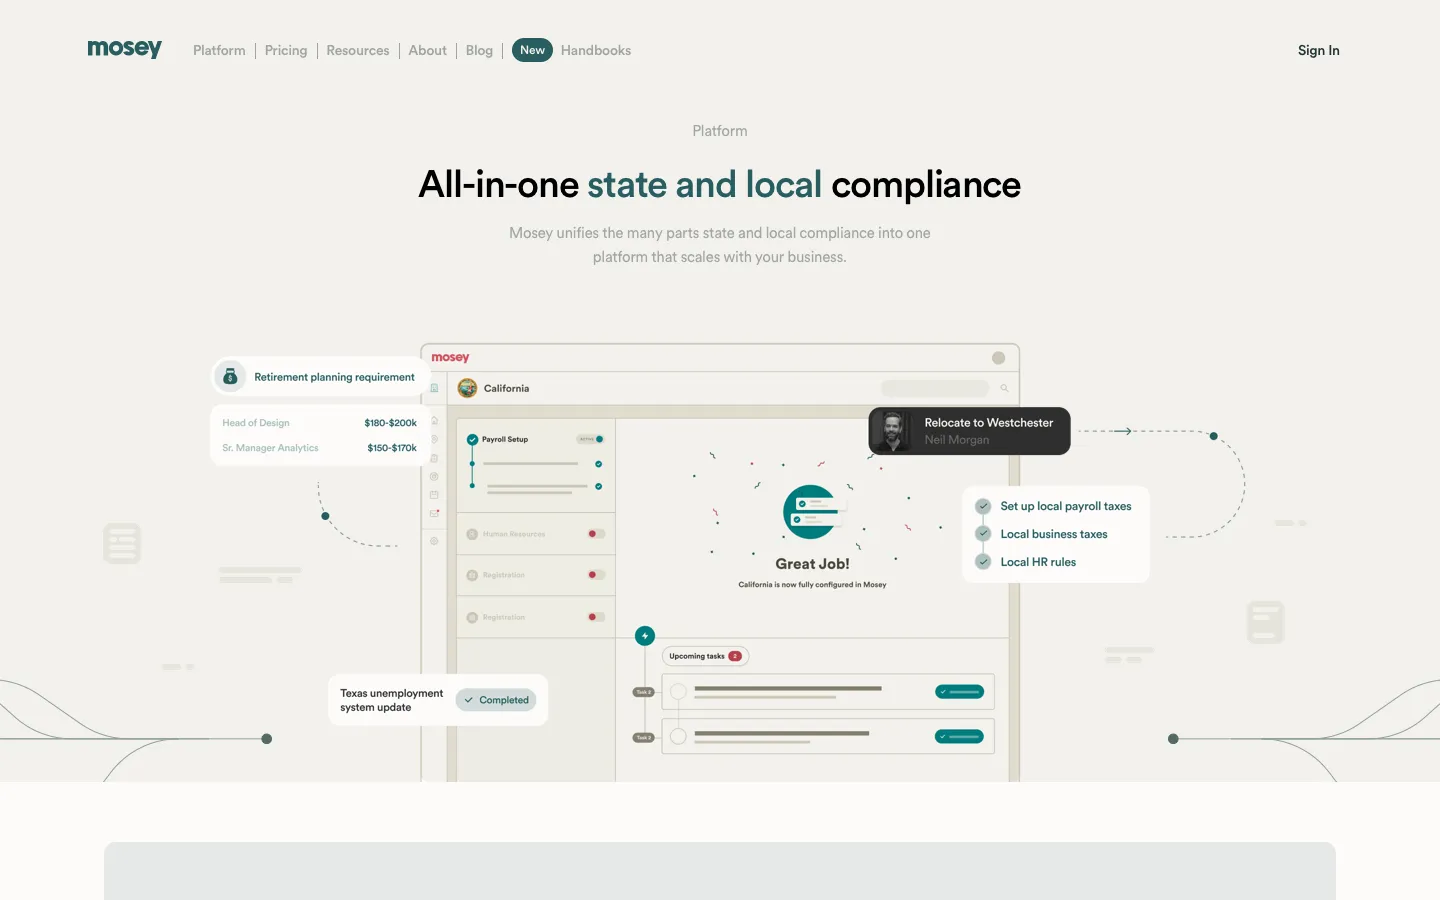The image size is (1440, 900).
Task: Click the Sign In link
Action: click(1318, 50)
